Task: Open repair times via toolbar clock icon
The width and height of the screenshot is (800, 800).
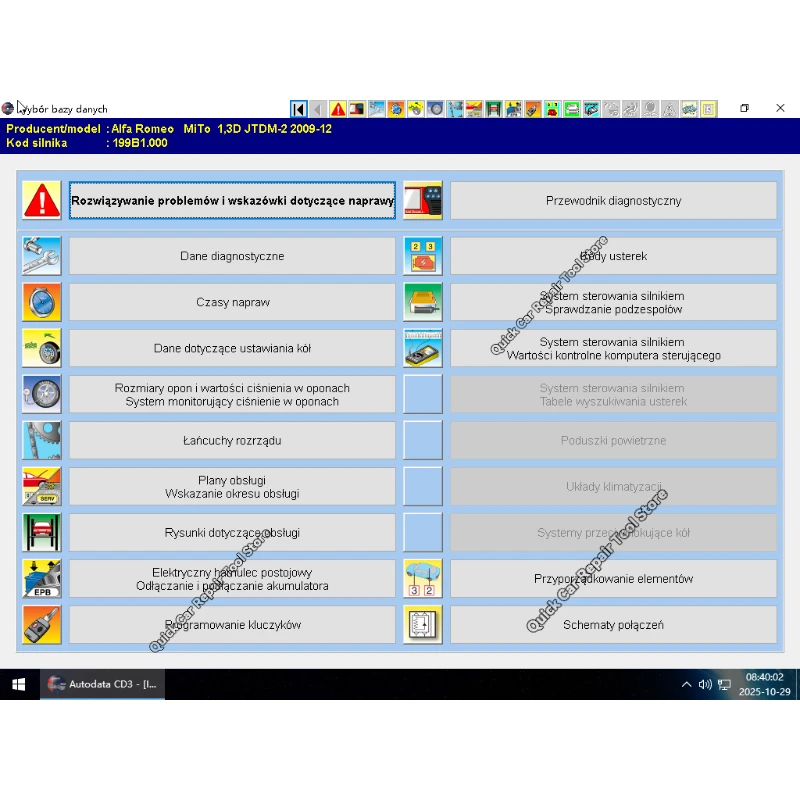Action: coord(396,109)
